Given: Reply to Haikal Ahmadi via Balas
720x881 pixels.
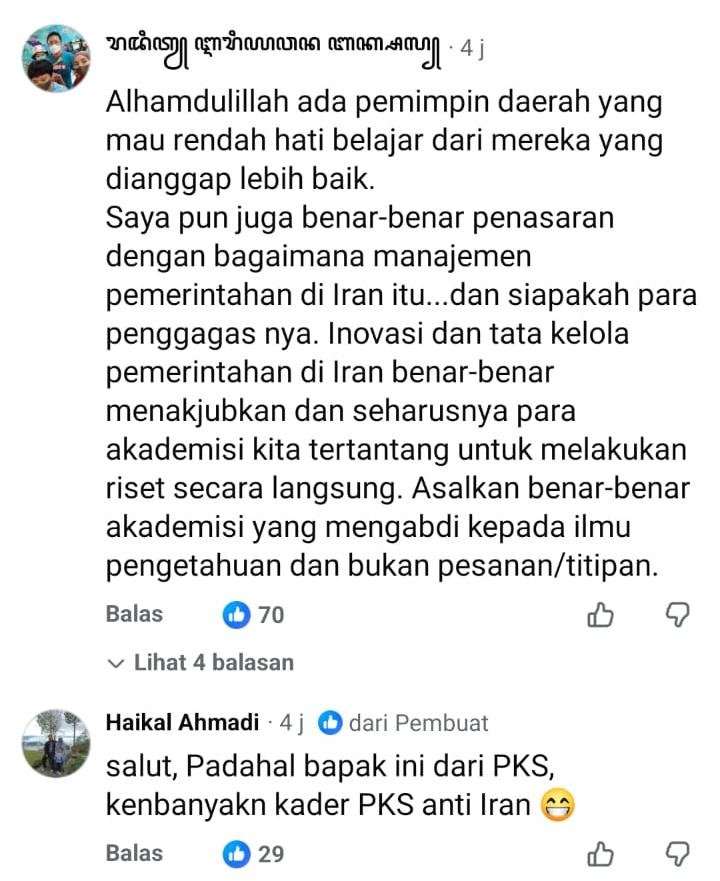Looking at the screenshot, I should pos(134,854).
